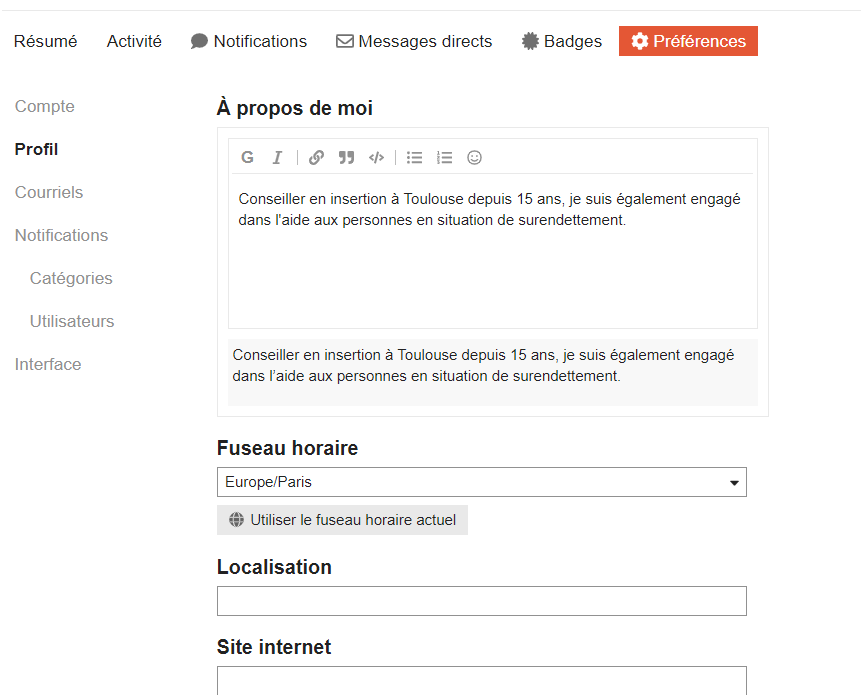This screenshot has height=695, width=861.
Task: Click the Europe/Paris dropdown arrow
Action: pyautogui.click(x=734, y=483)
